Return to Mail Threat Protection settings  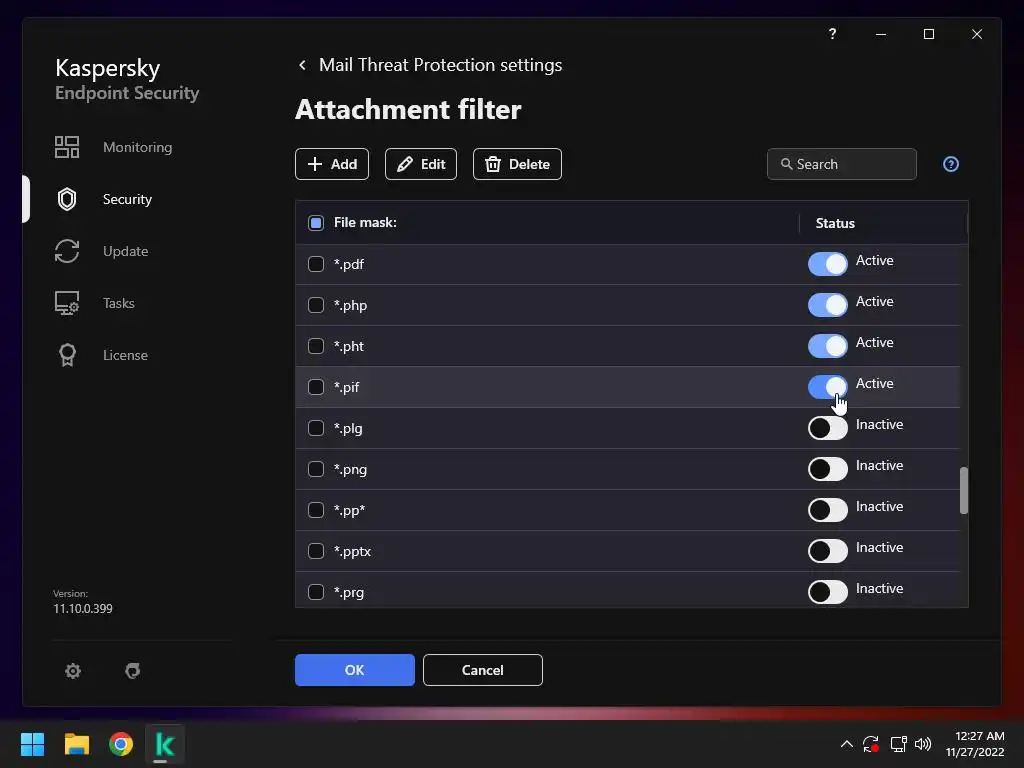440,65
